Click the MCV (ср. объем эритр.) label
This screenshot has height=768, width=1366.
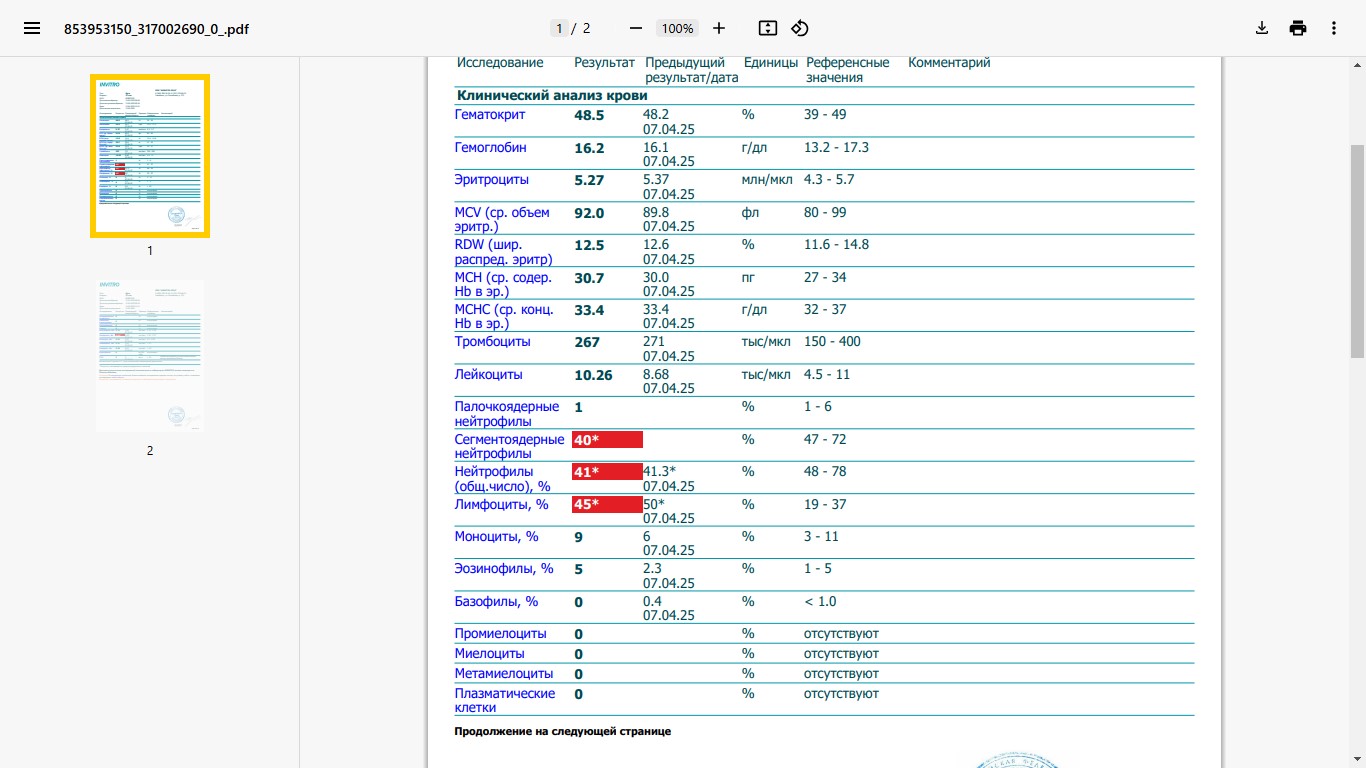pos(502,220)
